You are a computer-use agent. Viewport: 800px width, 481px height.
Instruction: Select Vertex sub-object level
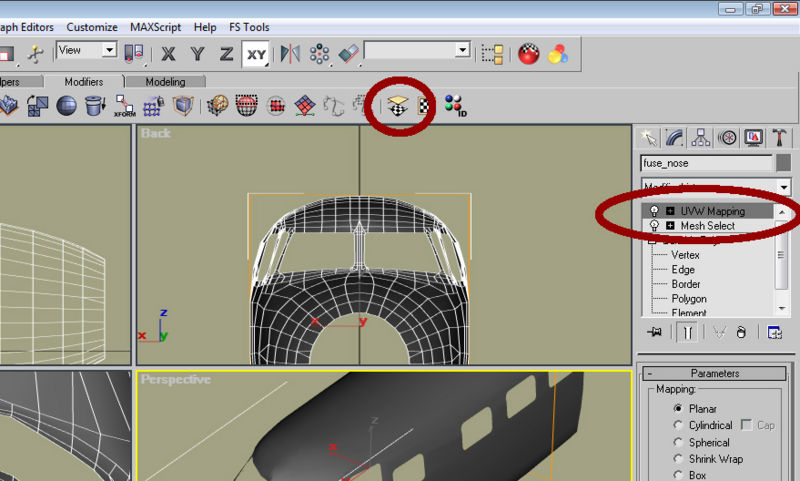(685, 255)
